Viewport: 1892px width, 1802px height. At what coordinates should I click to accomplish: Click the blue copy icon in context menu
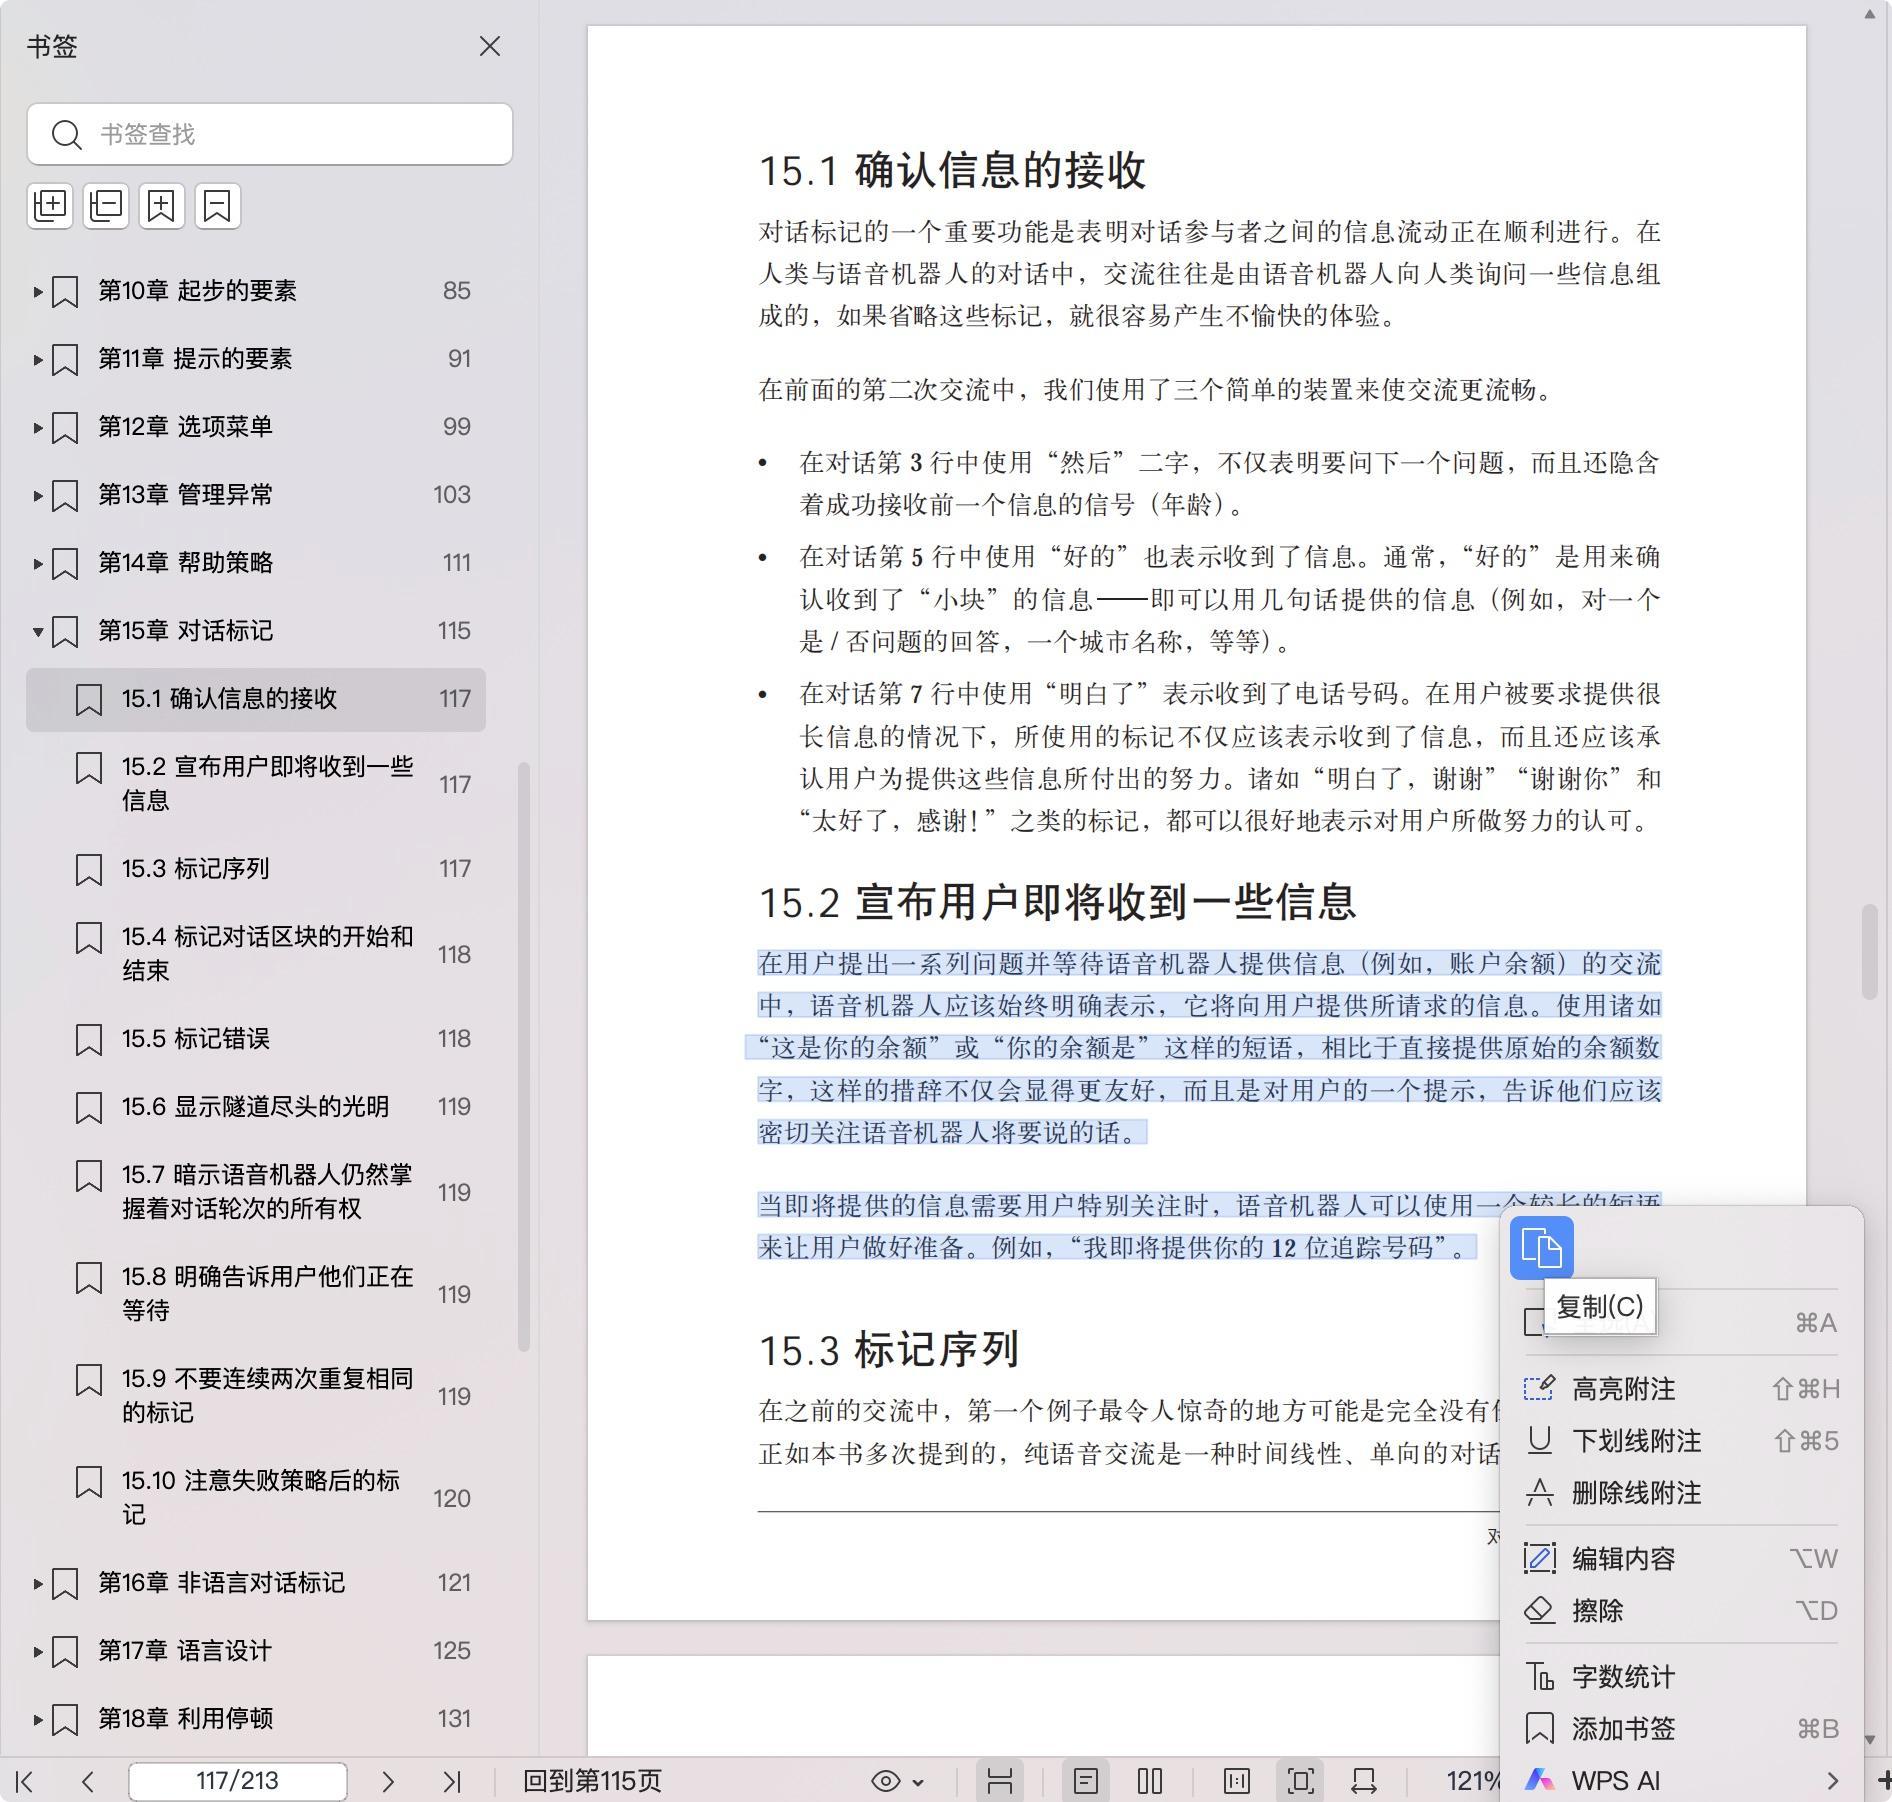pyautogui.click(x=1541, y=1248)
